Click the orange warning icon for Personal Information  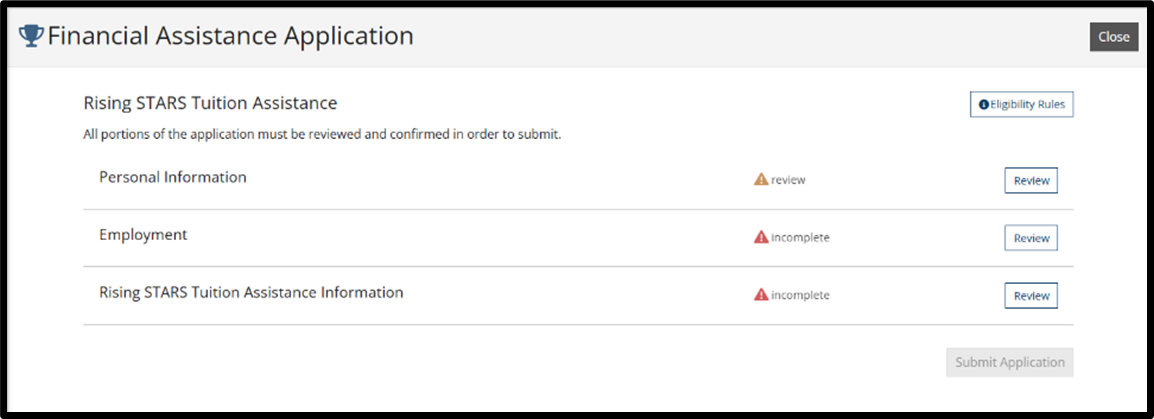coord(761,179)
